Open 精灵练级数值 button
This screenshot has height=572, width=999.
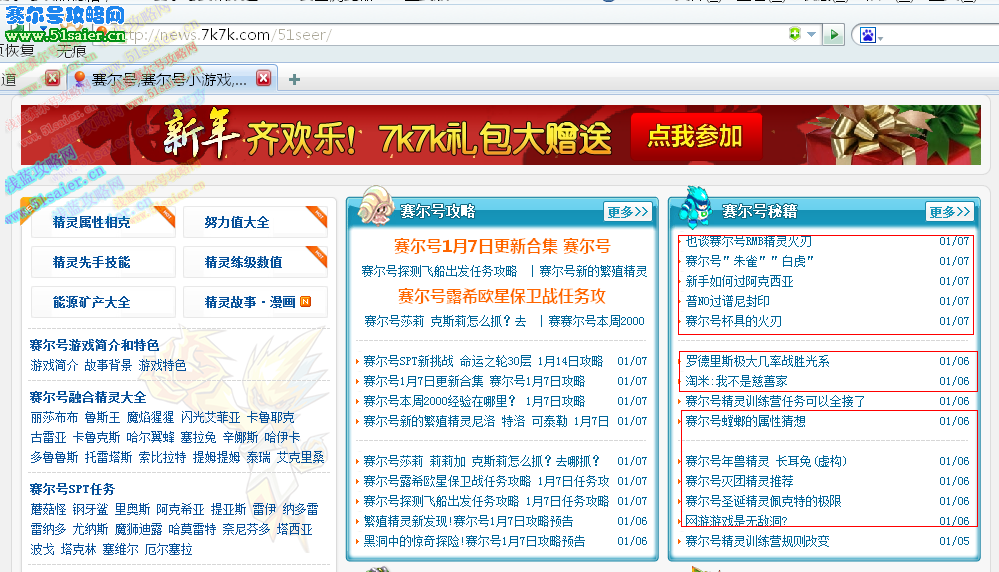(255, 262)
